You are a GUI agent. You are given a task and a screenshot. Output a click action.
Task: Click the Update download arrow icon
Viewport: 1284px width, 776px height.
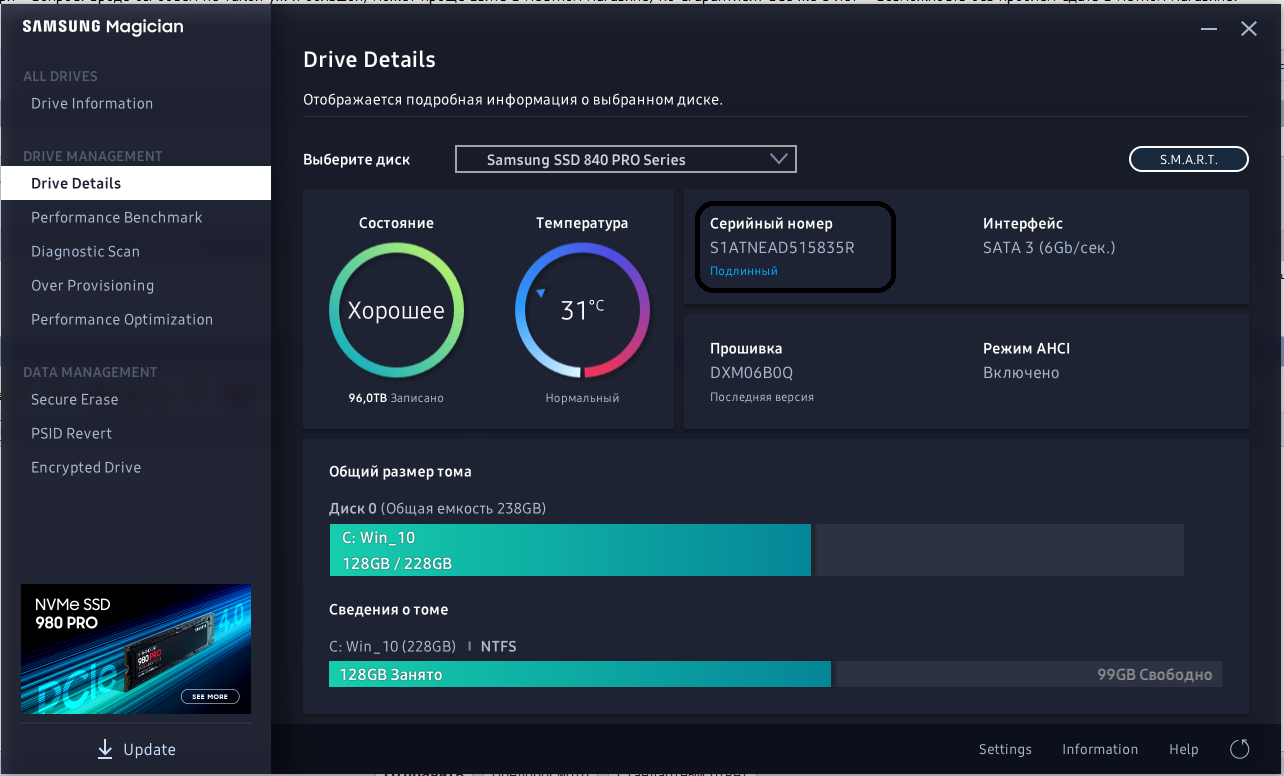coord(105,749)
